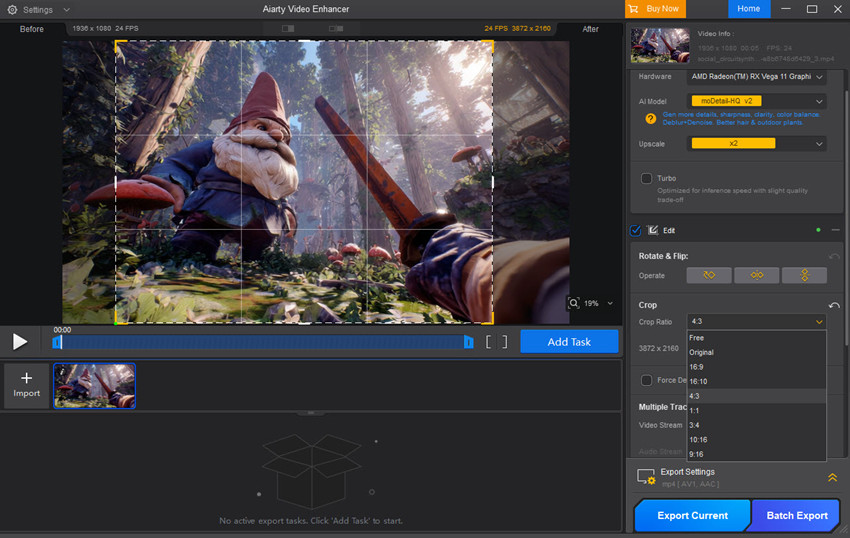
Task: Choose 16:10 crop ratio option
Action: tap(757, 382)
